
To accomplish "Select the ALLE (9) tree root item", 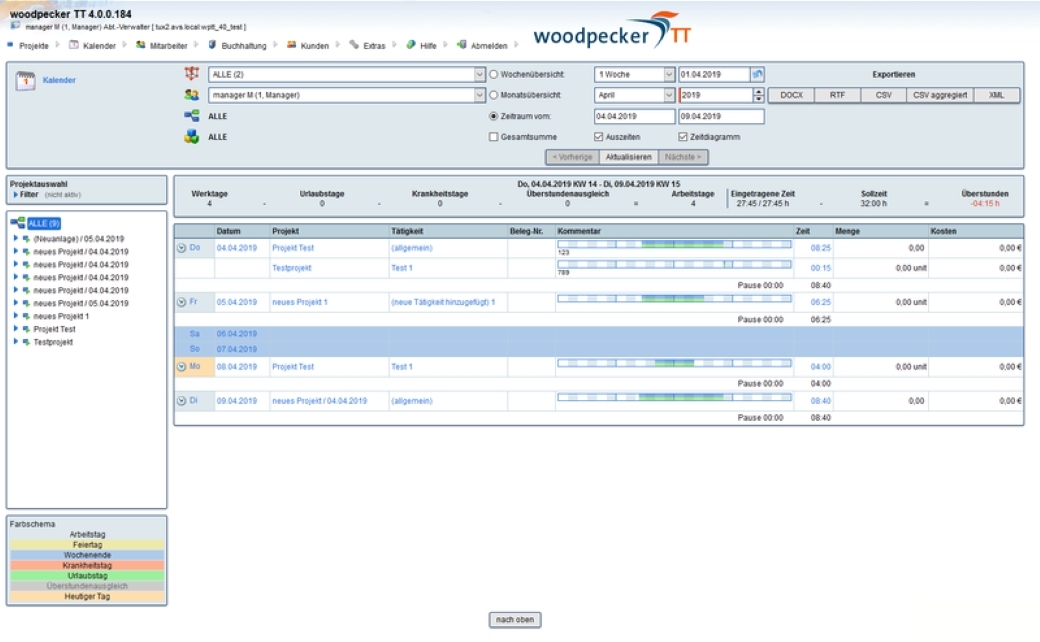I will pyautogui.click(x=44, y=224).
